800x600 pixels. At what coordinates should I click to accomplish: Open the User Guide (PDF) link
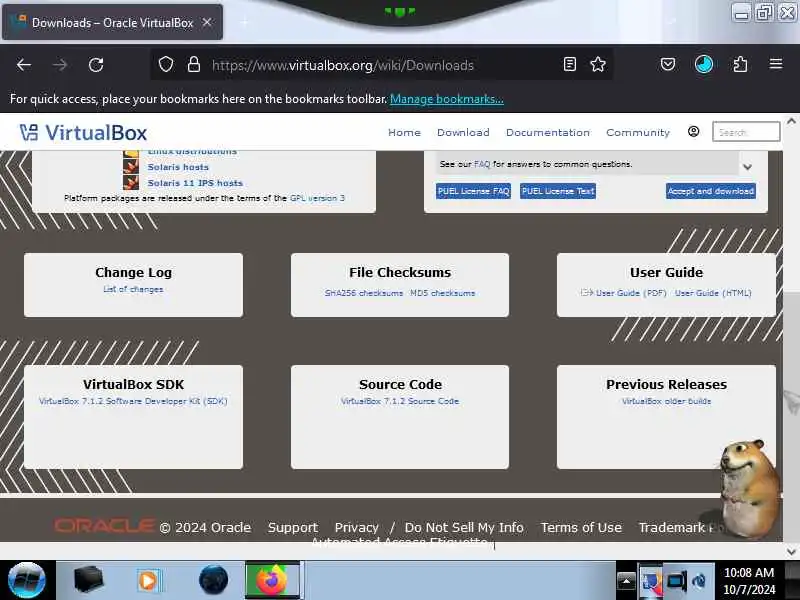point(631,293)
